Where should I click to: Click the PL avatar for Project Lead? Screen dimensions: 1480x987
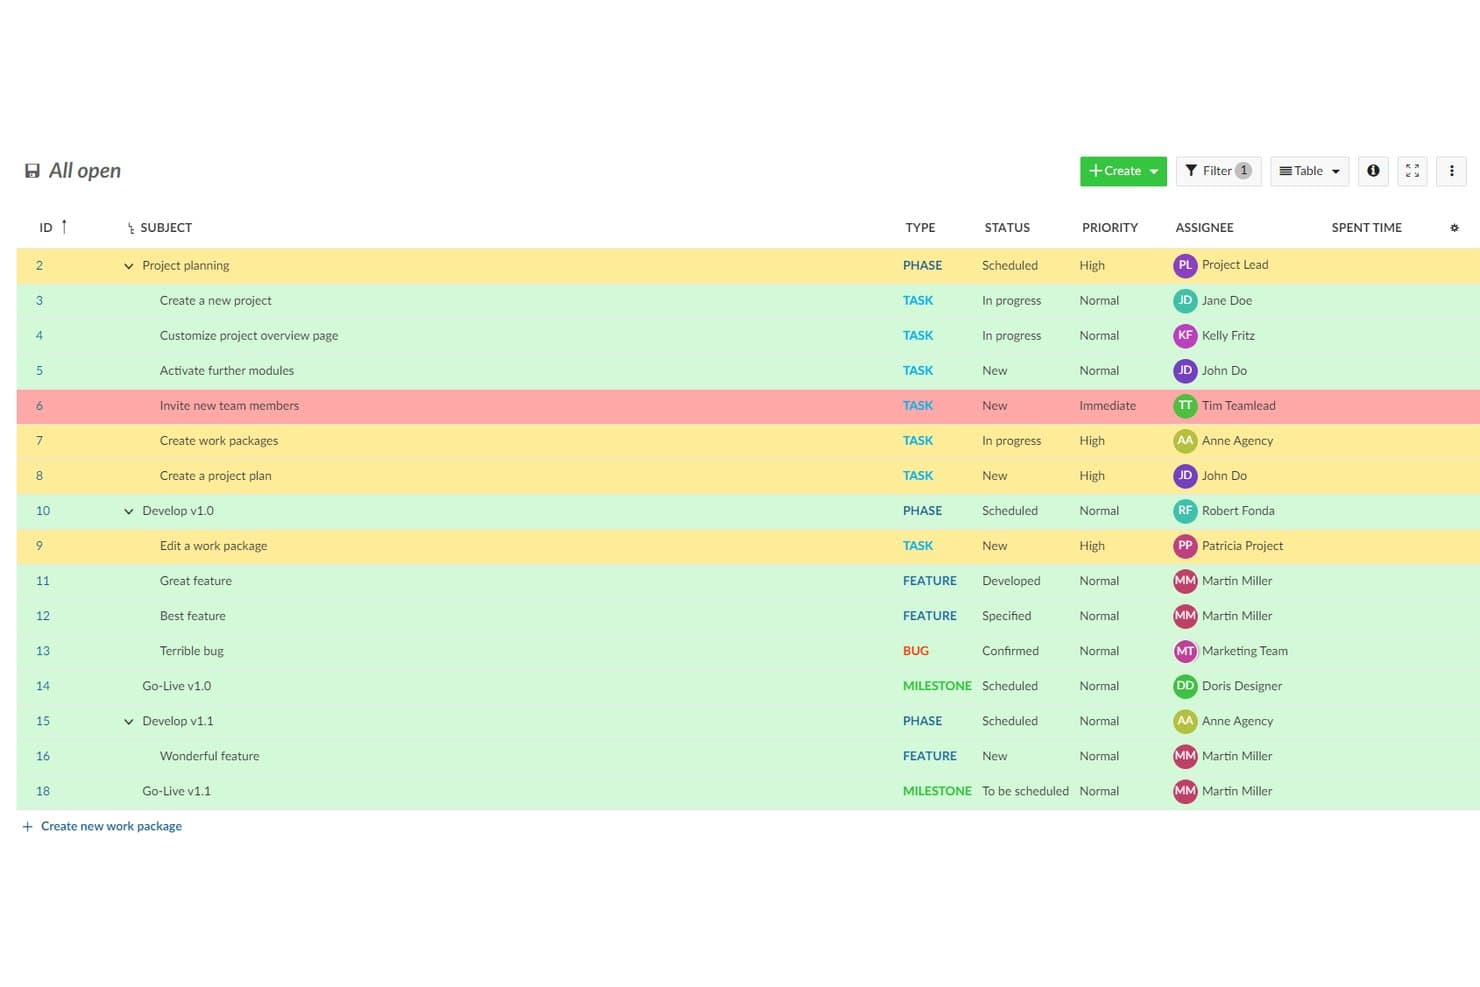(x=1185, y=265)
